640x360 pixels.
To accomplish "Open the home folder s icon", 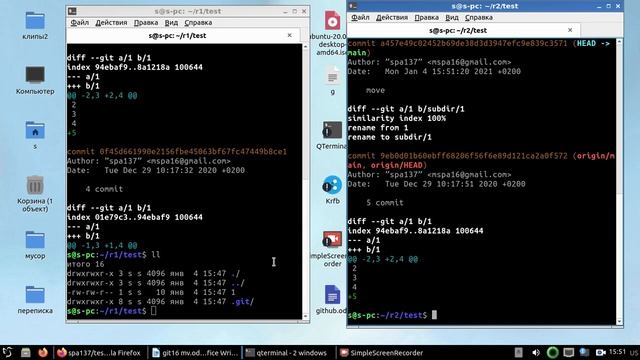I will (x=35, y=130).
